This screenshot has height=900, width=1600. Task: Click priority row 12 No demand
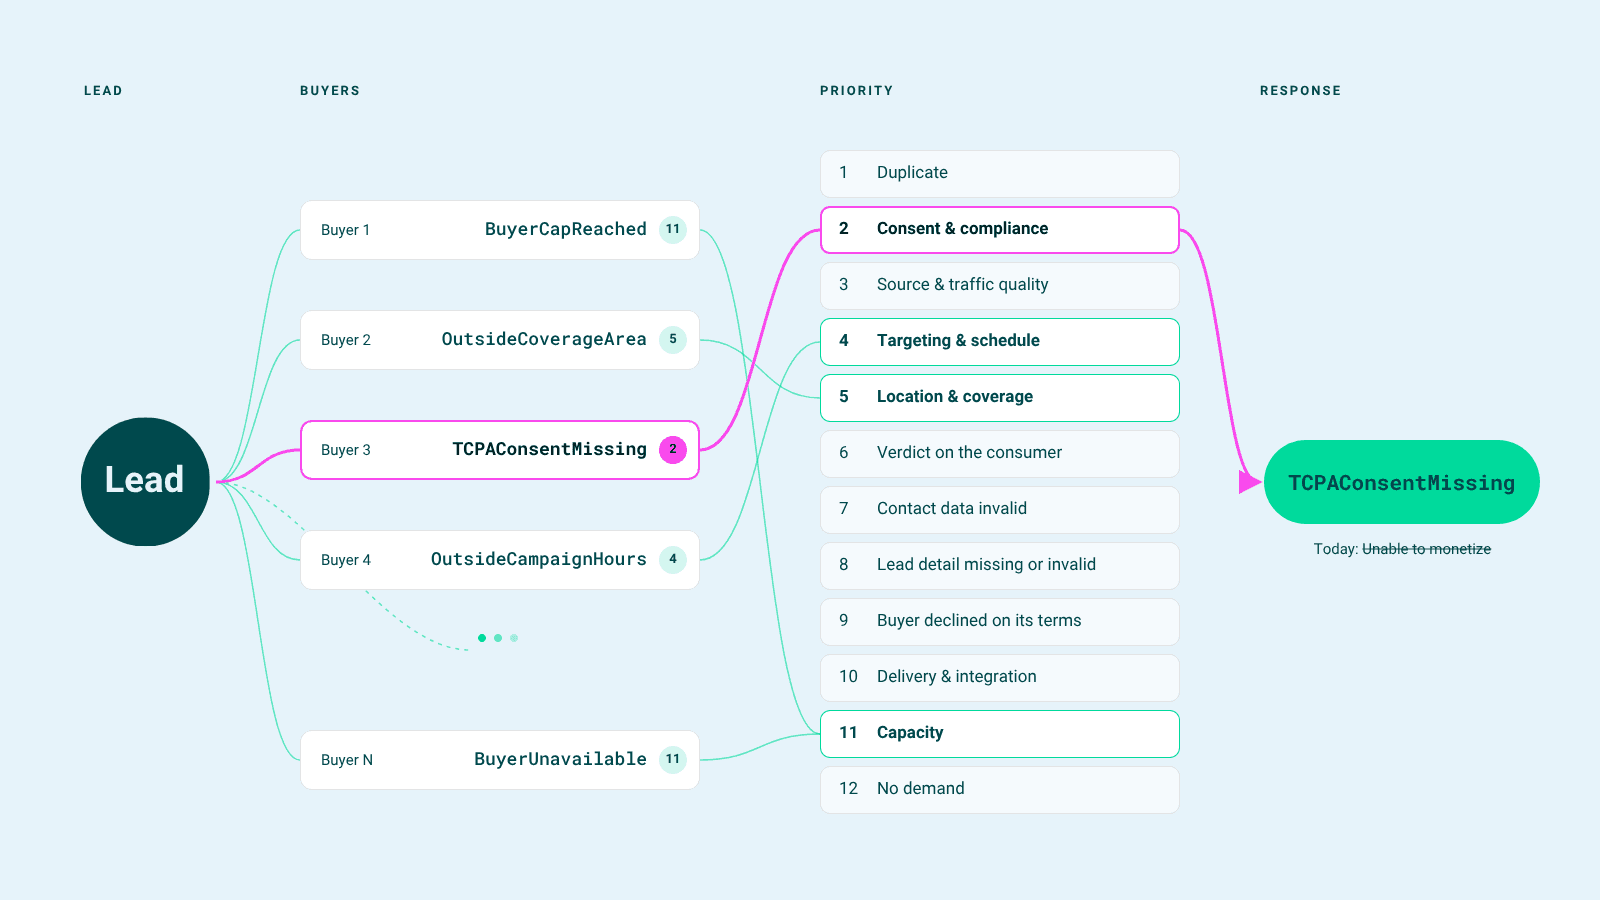(x=1000, y=790)
